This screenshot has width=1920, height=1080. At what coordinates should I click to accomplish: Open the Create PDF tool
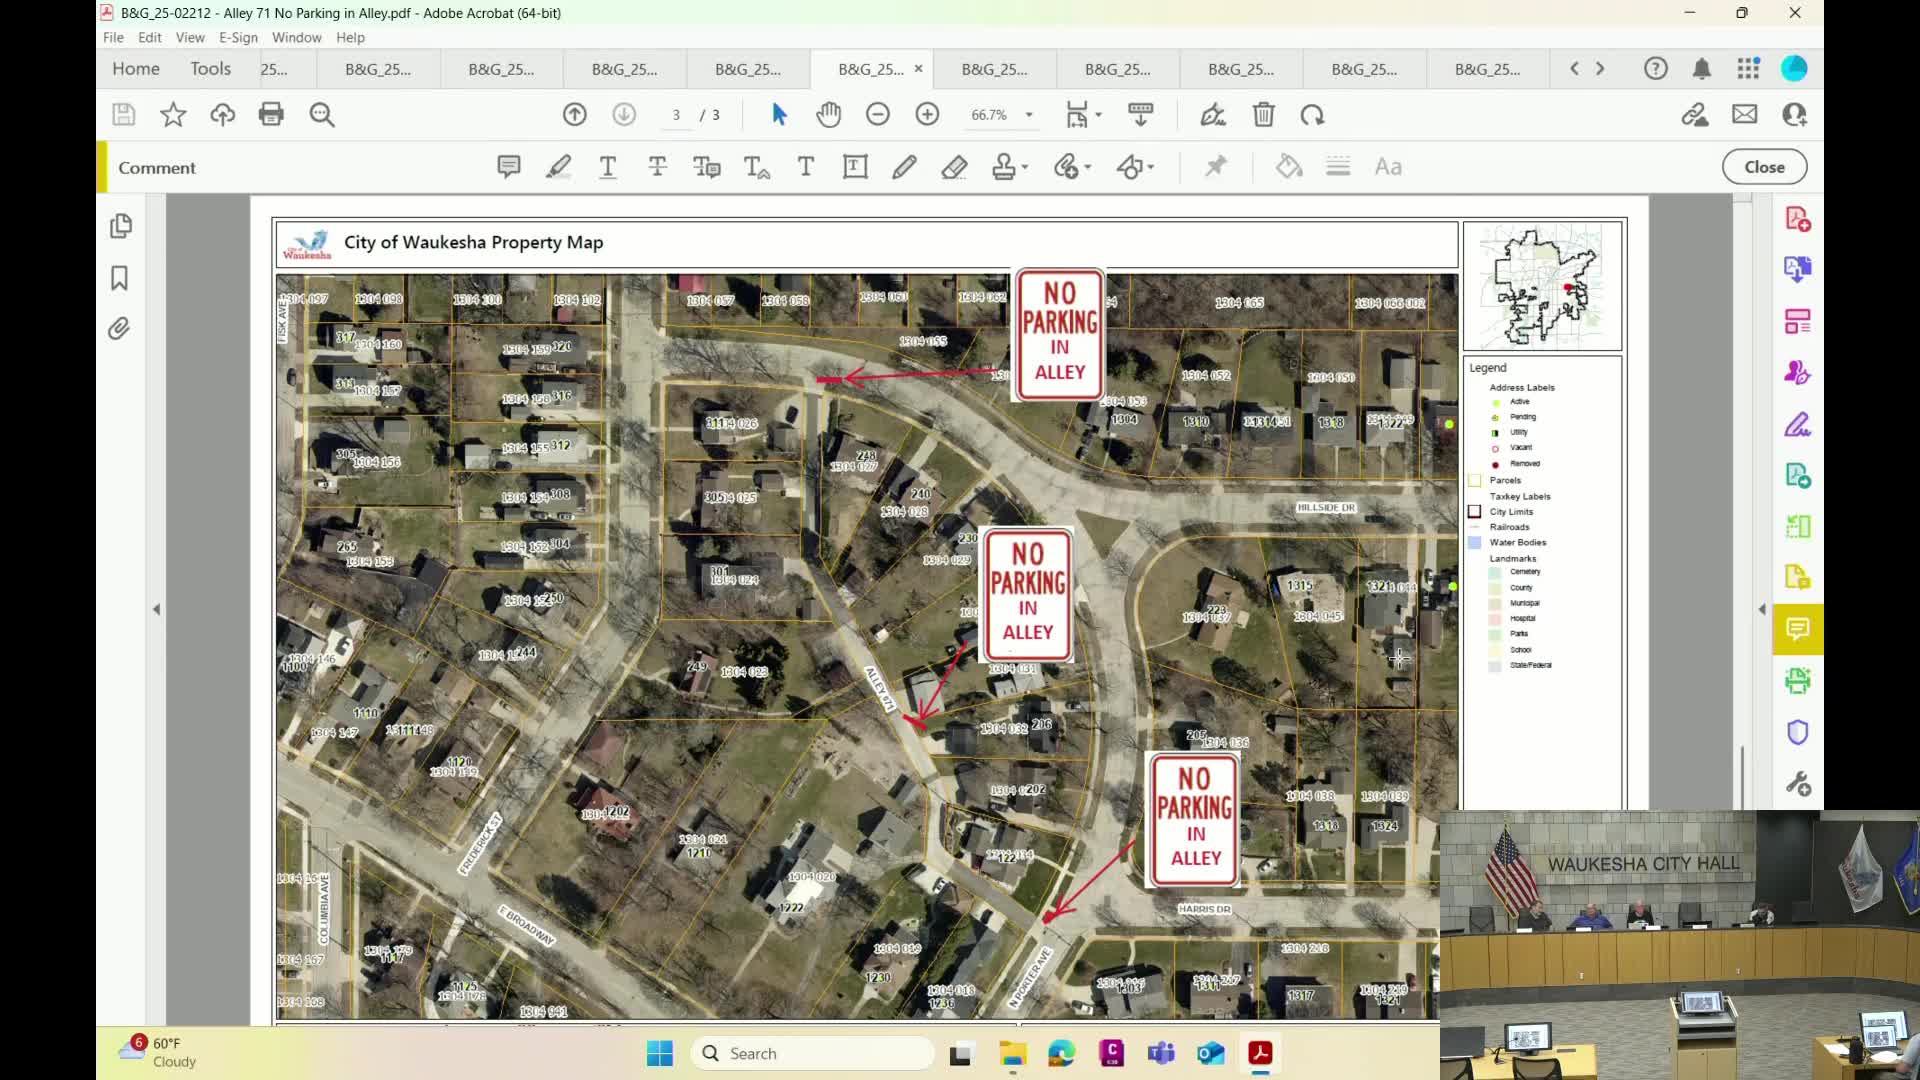1797,217
